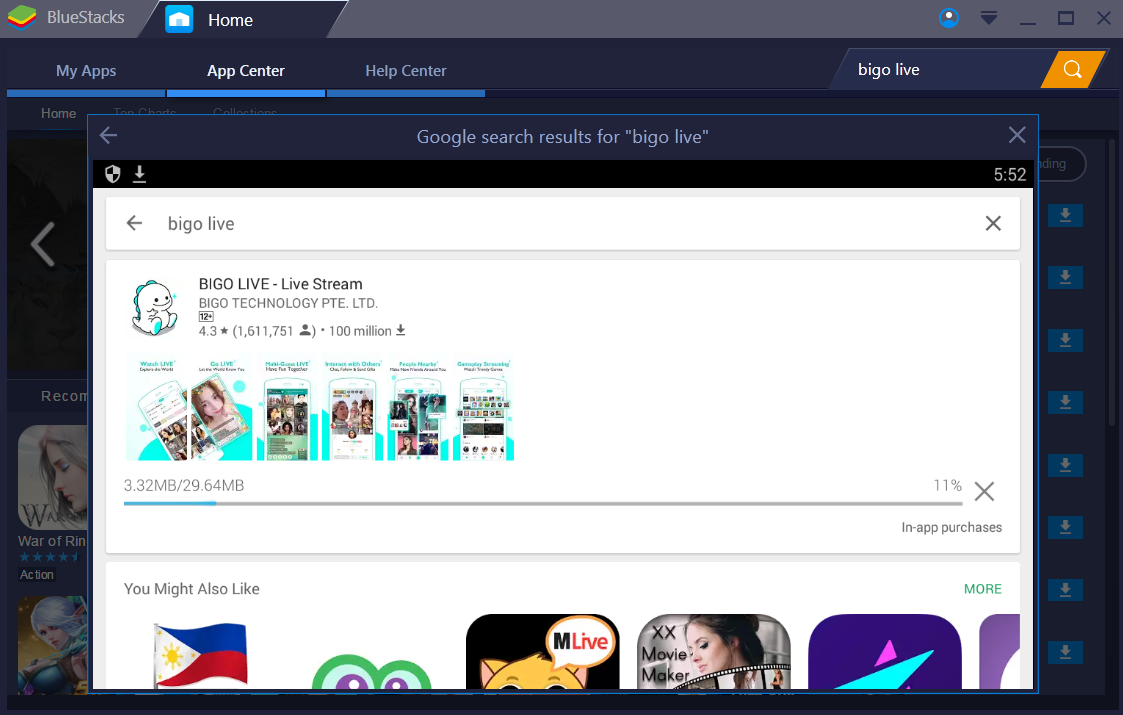Click the download arrow next to 100 million
The width and height of the screenshot is (1123, 715).
tap(402, 330)
